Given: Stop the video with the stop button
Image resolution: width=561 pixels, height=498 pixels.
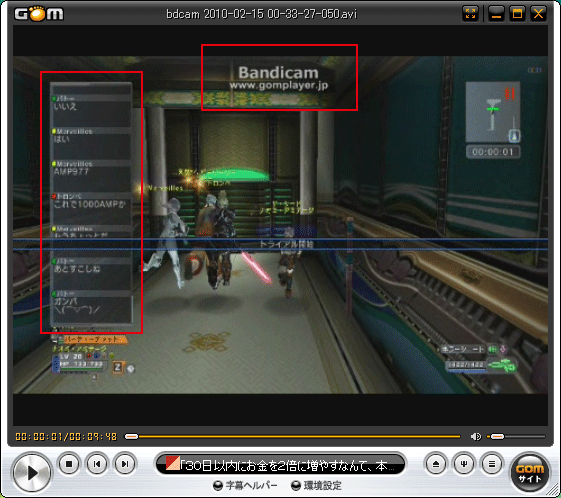Looking at the screenshot, I should pos(69,464).
